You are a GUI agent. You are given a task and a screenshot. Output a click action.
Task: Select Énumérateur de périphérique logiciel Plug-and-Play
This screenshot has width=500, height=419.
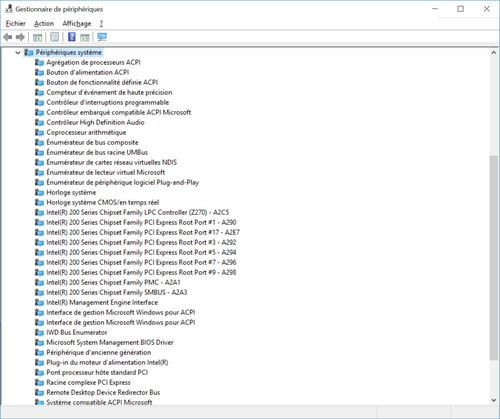point(123,182)
